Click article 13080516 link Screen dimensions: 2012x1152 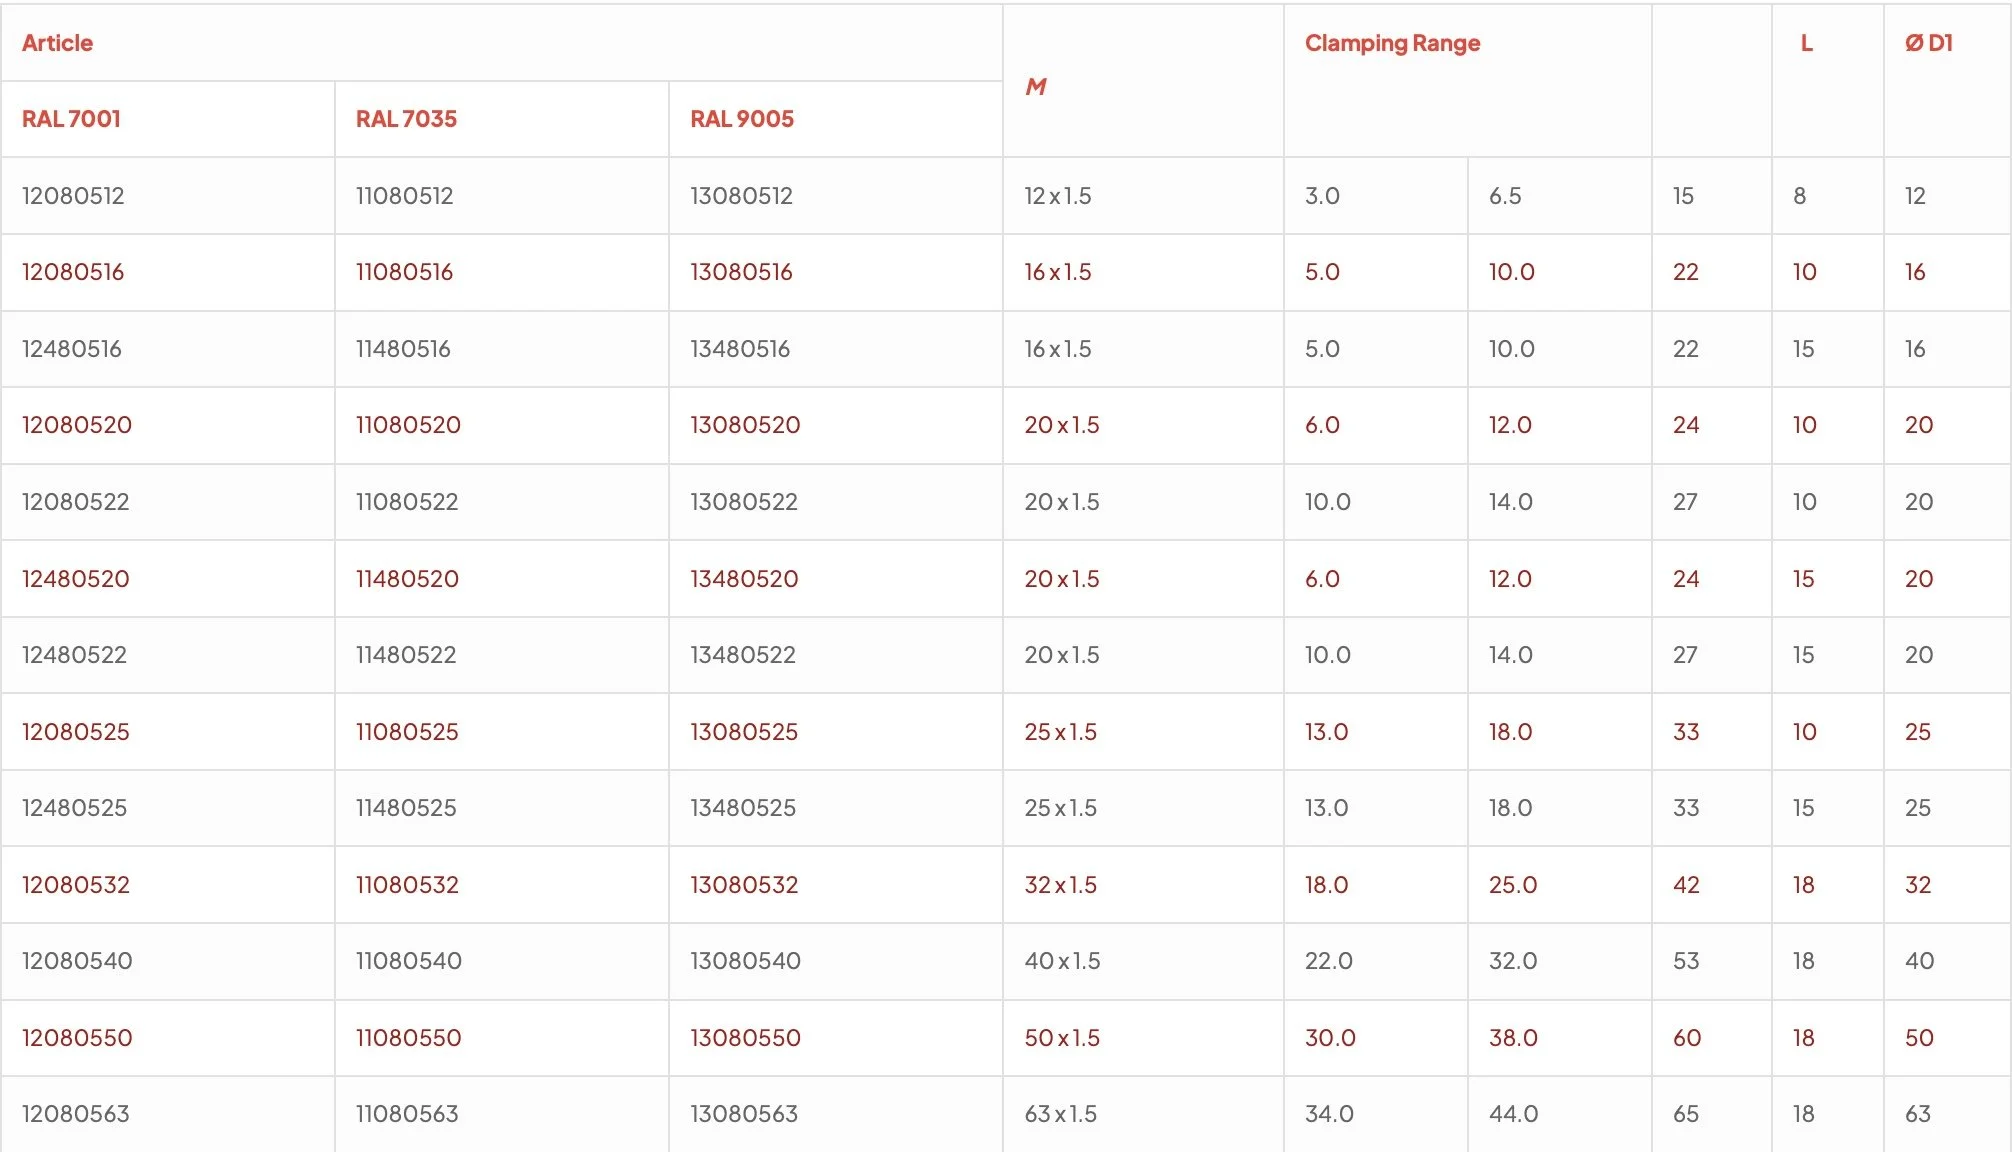click(x=741, y=272)
